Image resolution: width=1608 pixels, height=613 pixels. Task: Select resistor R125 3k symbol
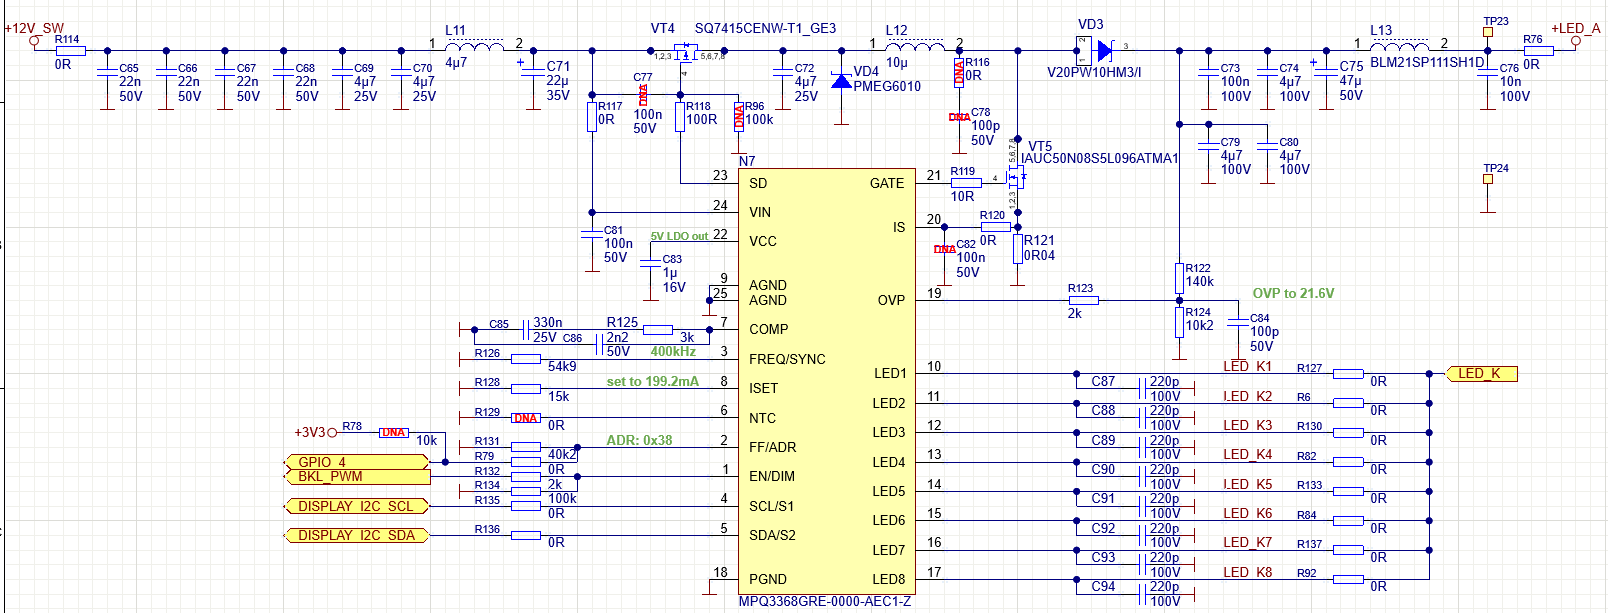pos(657,329)
